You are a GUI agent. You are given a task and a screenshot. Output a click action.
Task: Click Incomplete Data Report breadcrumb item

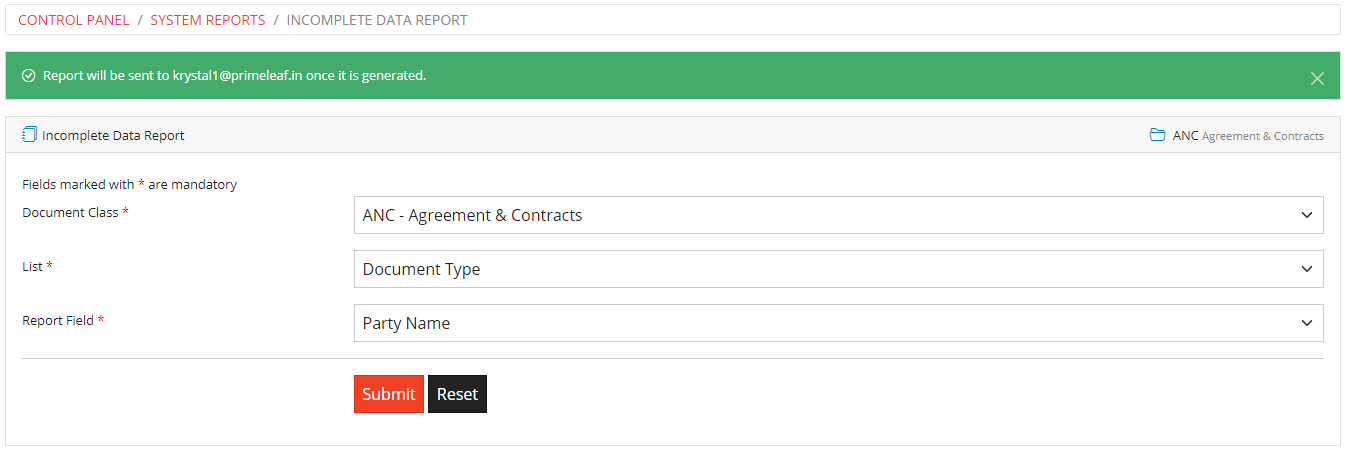(x=377, y=20)
